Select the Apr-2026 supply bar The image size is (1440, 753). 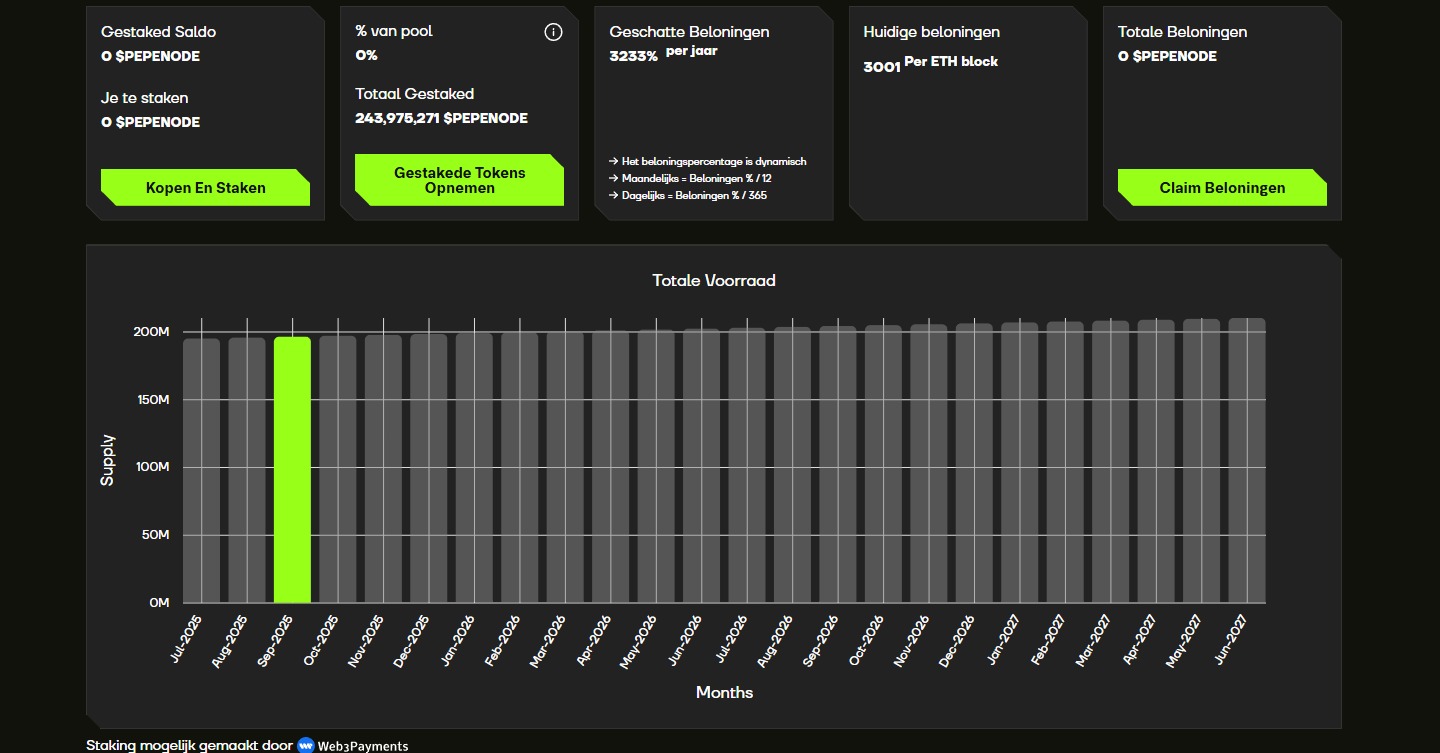tap(611, 467)
